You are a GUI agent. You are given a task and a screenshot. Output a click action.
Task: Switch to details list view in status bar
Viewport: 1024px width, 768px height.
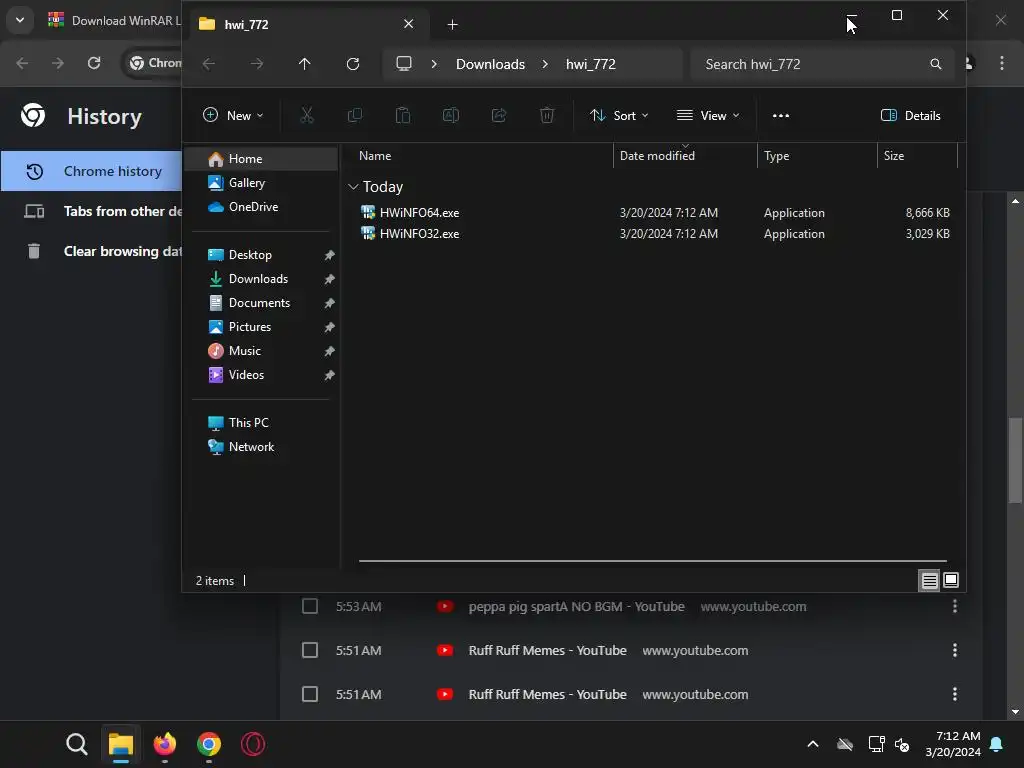[x=929, y=580]
